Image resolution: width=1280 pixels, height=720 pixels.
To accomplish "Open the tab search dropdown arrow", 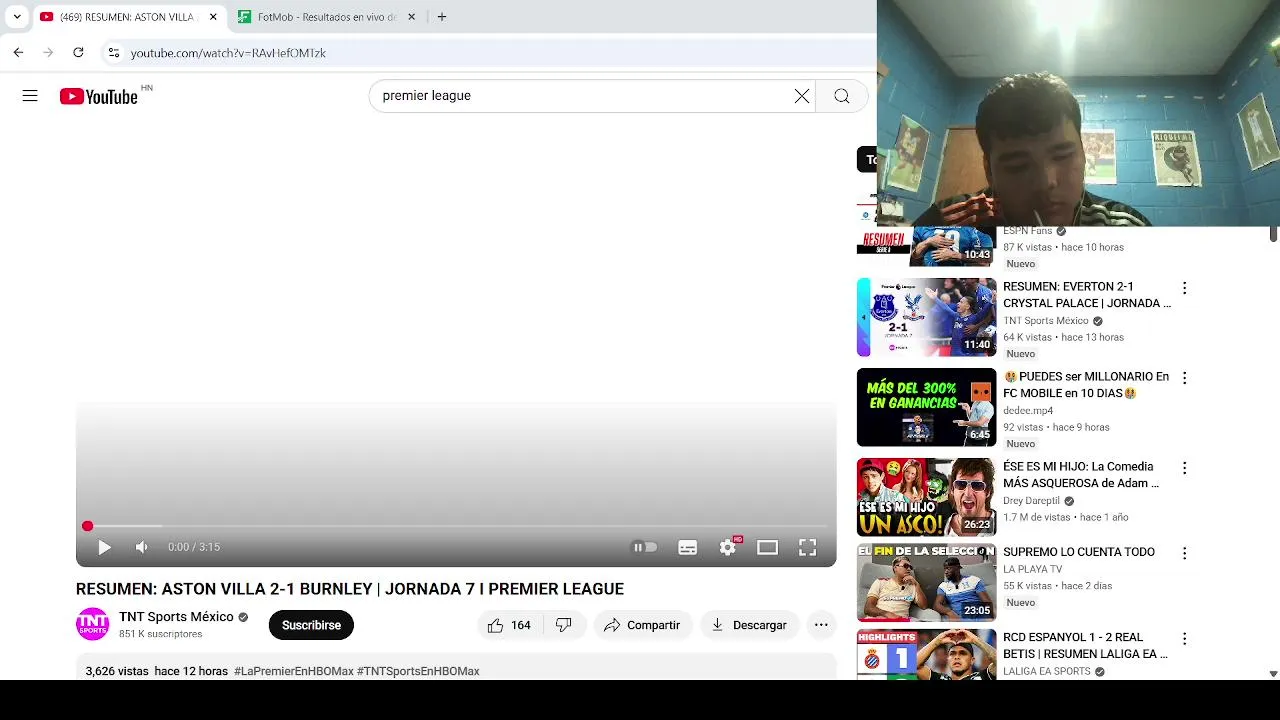I will pyautogui.click(x=17, y=17).
